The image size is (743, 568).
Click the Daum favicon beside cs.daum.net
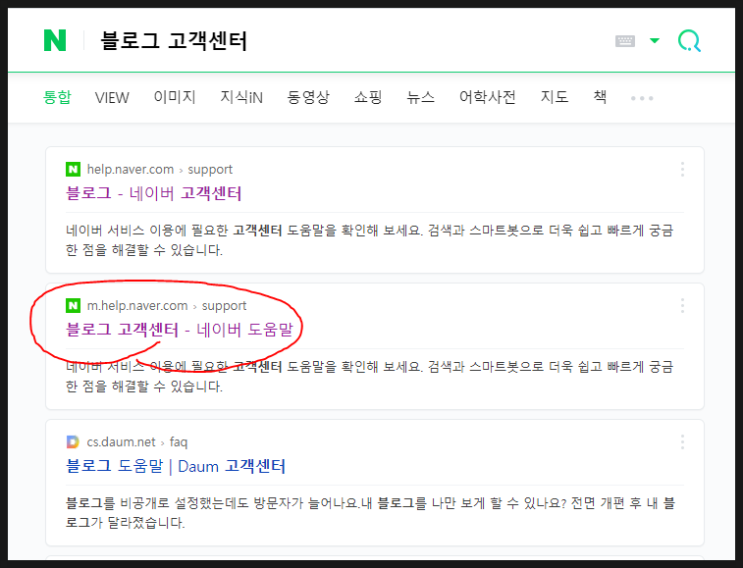pyautogui.click(x=73, y=442)
